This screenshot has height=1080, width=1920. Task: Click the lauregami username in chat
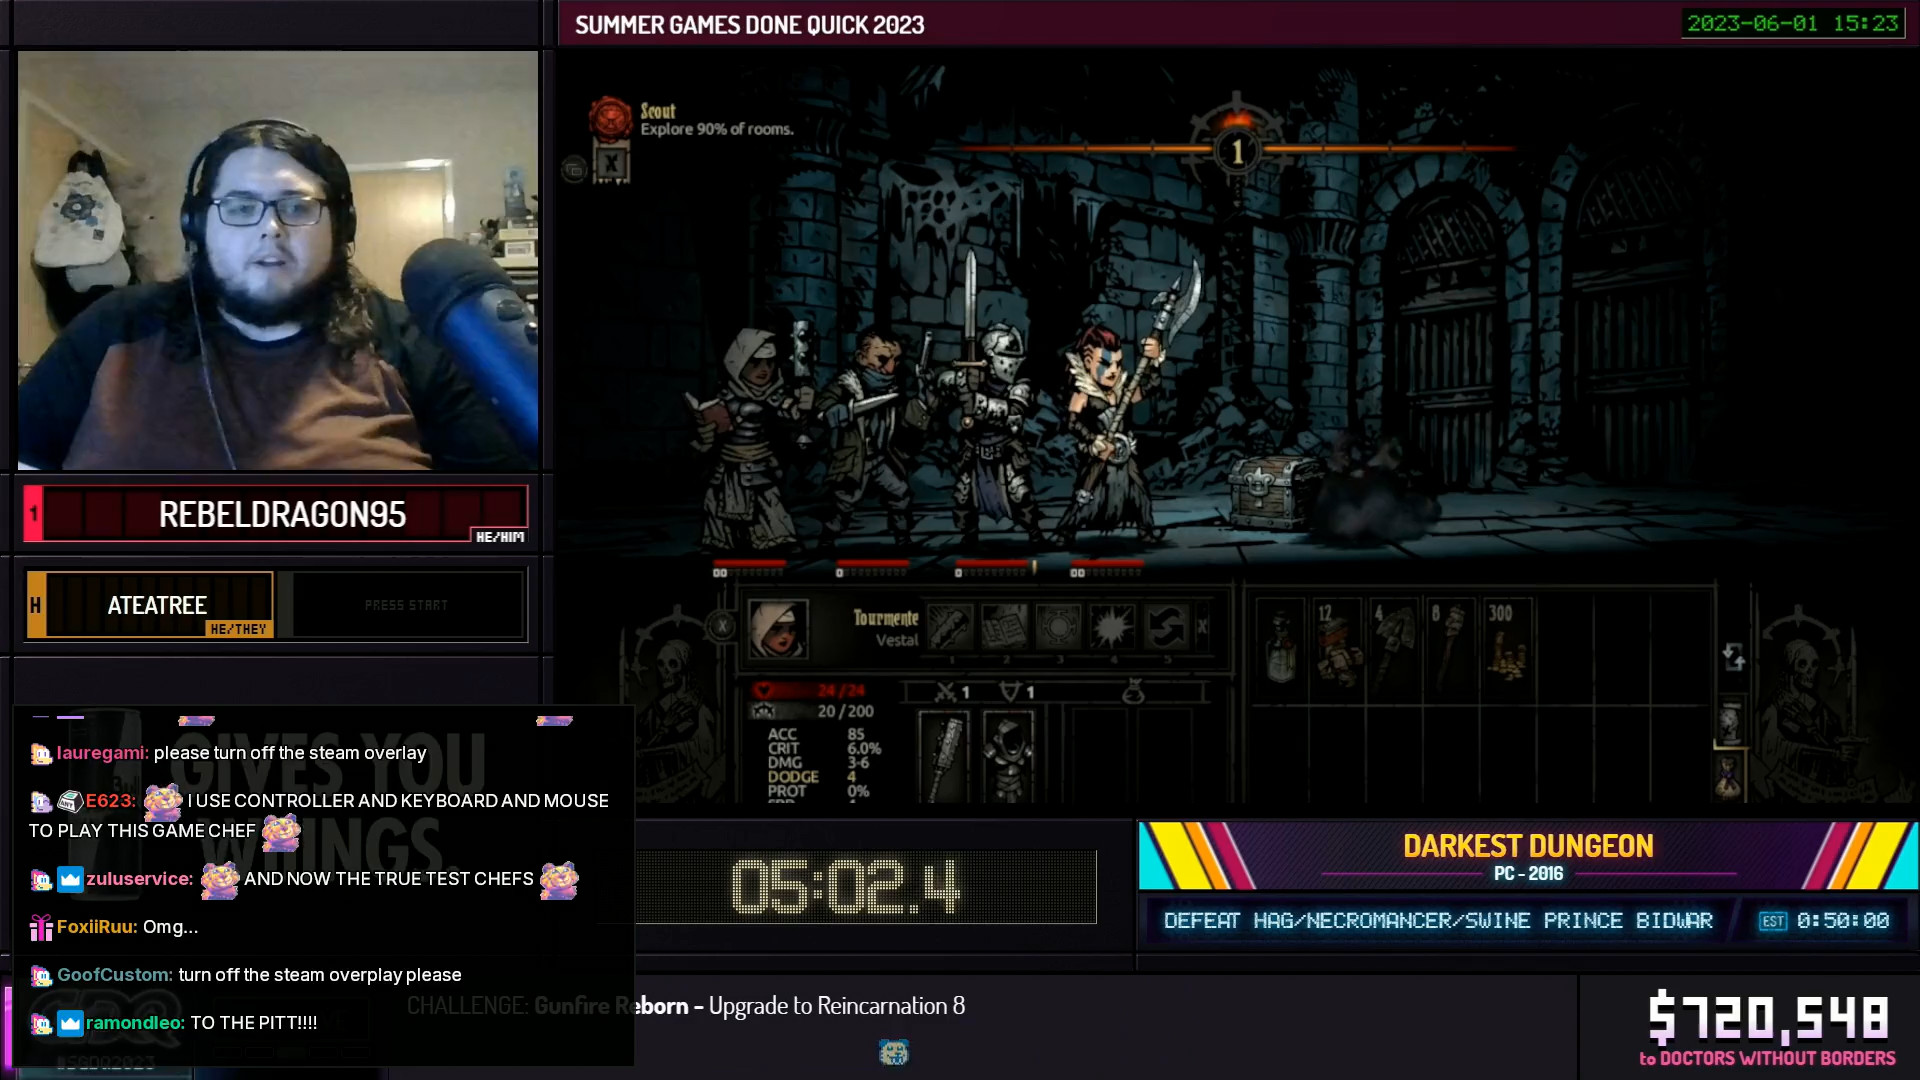[103, 753]
